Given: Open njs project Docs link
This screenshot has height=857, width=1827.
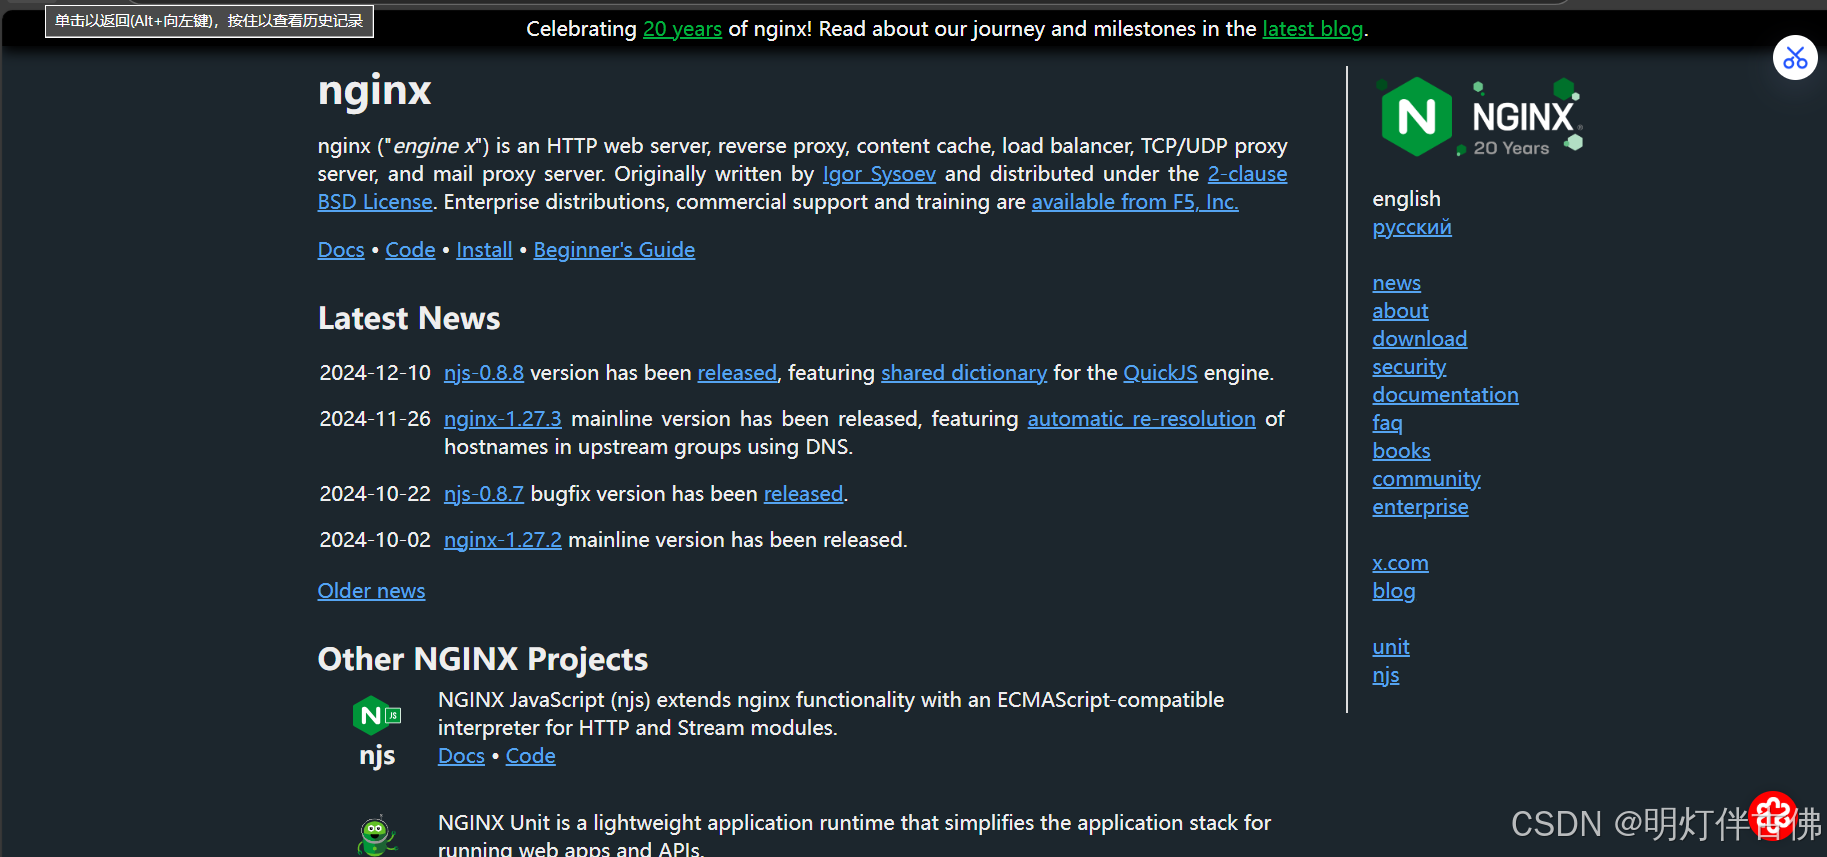Looking at the screenshot, I should (461, 756).
